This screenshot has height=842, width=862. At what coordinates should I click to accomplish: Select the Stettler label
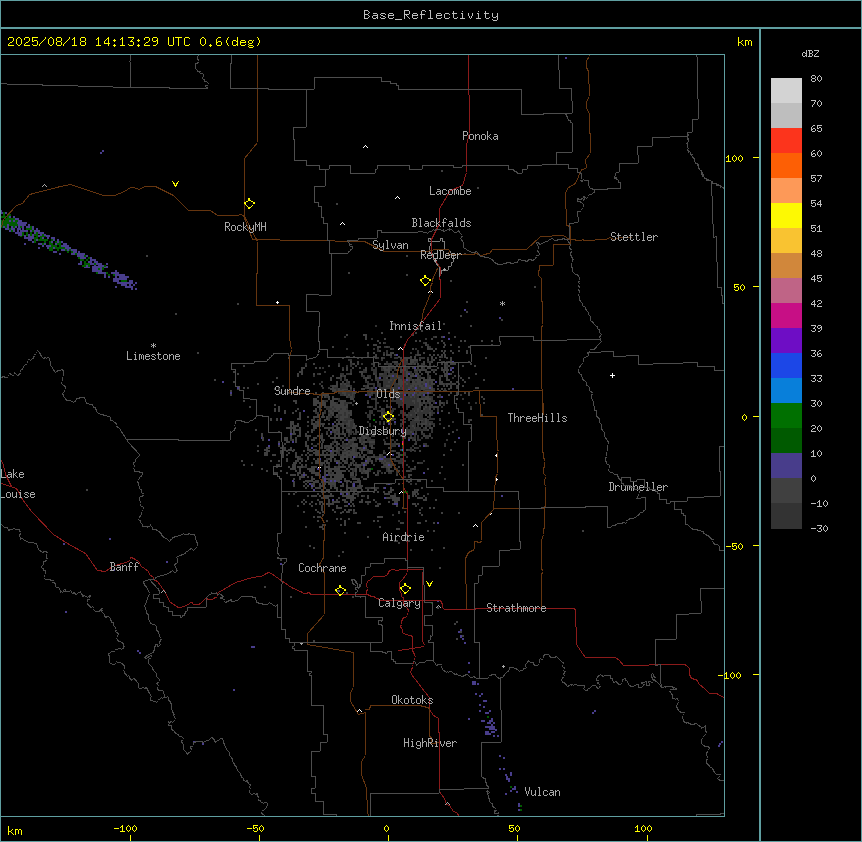point(634,237)
